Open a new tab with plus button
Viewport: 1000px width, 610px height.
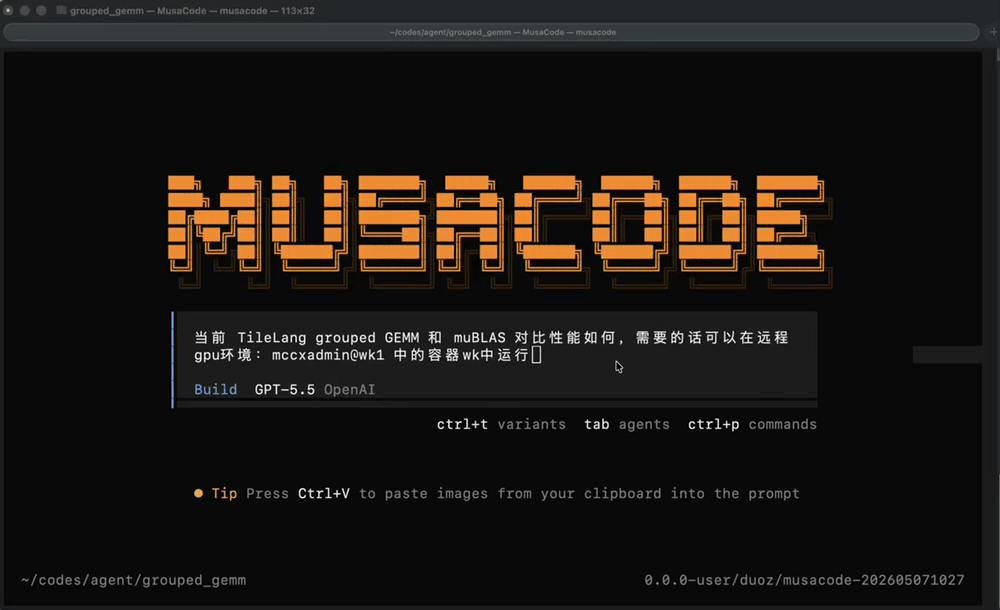pos(993,32)
